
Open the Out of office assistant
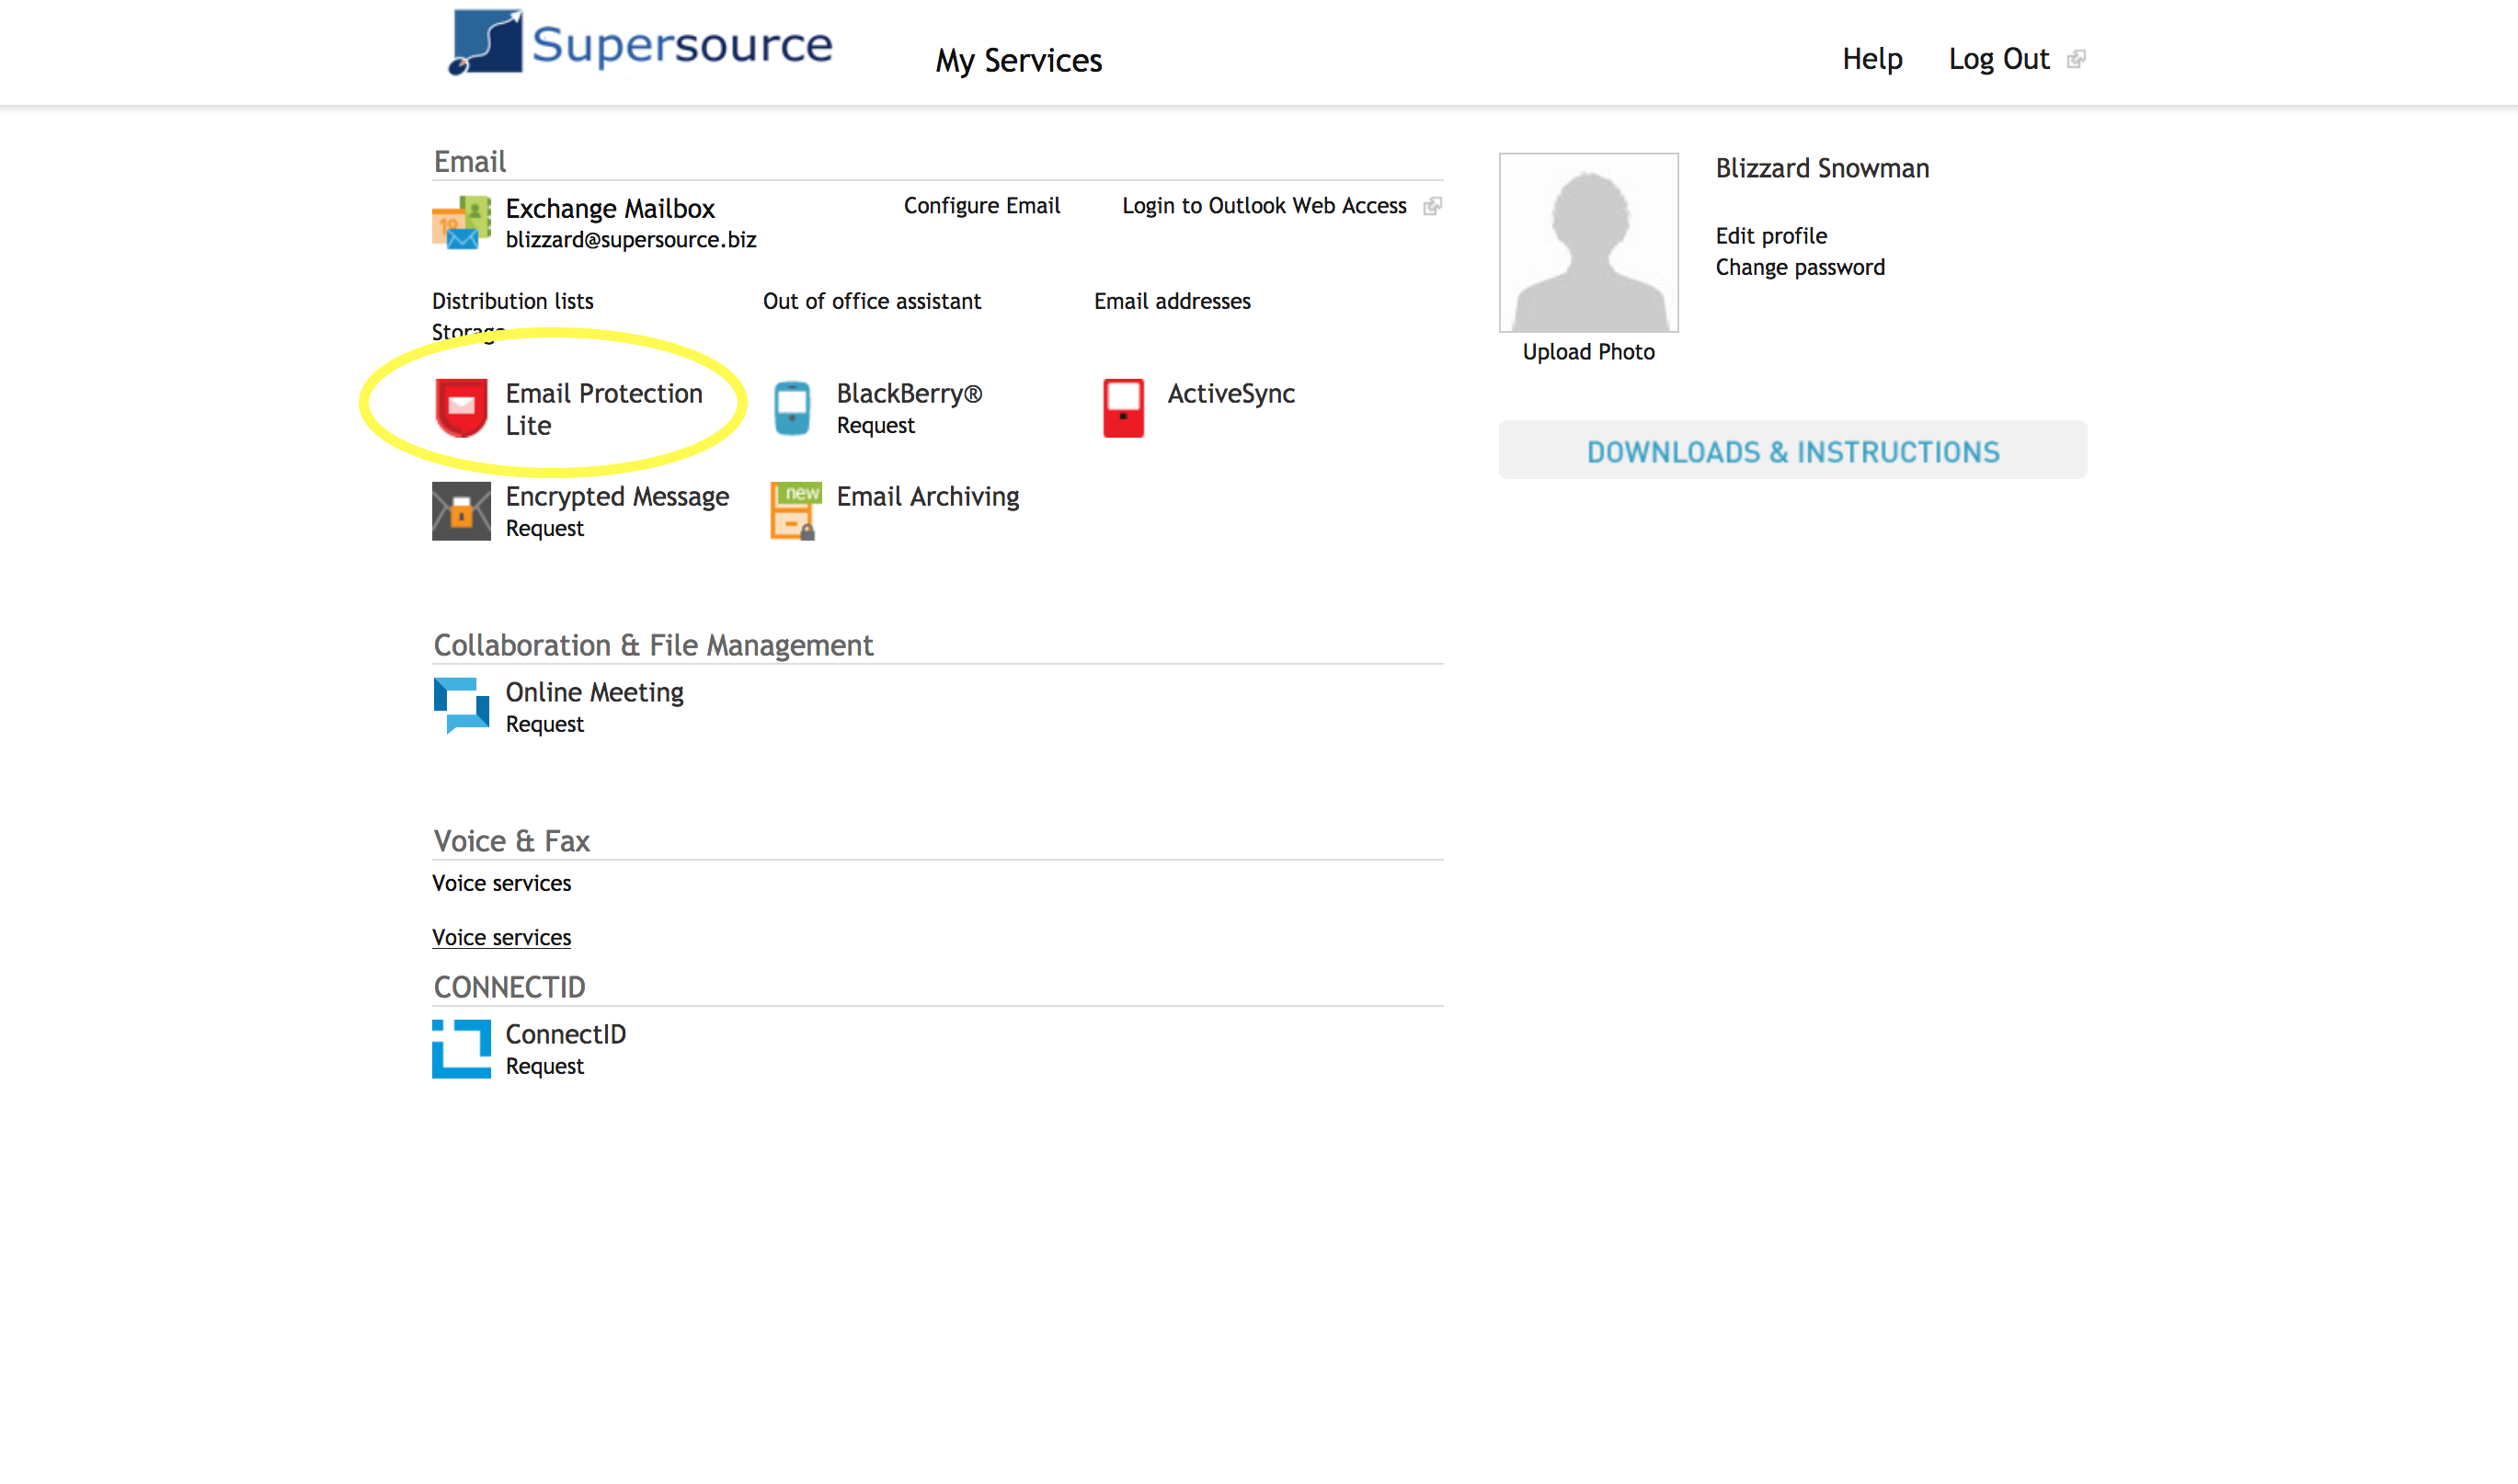(x=871, y=301)
